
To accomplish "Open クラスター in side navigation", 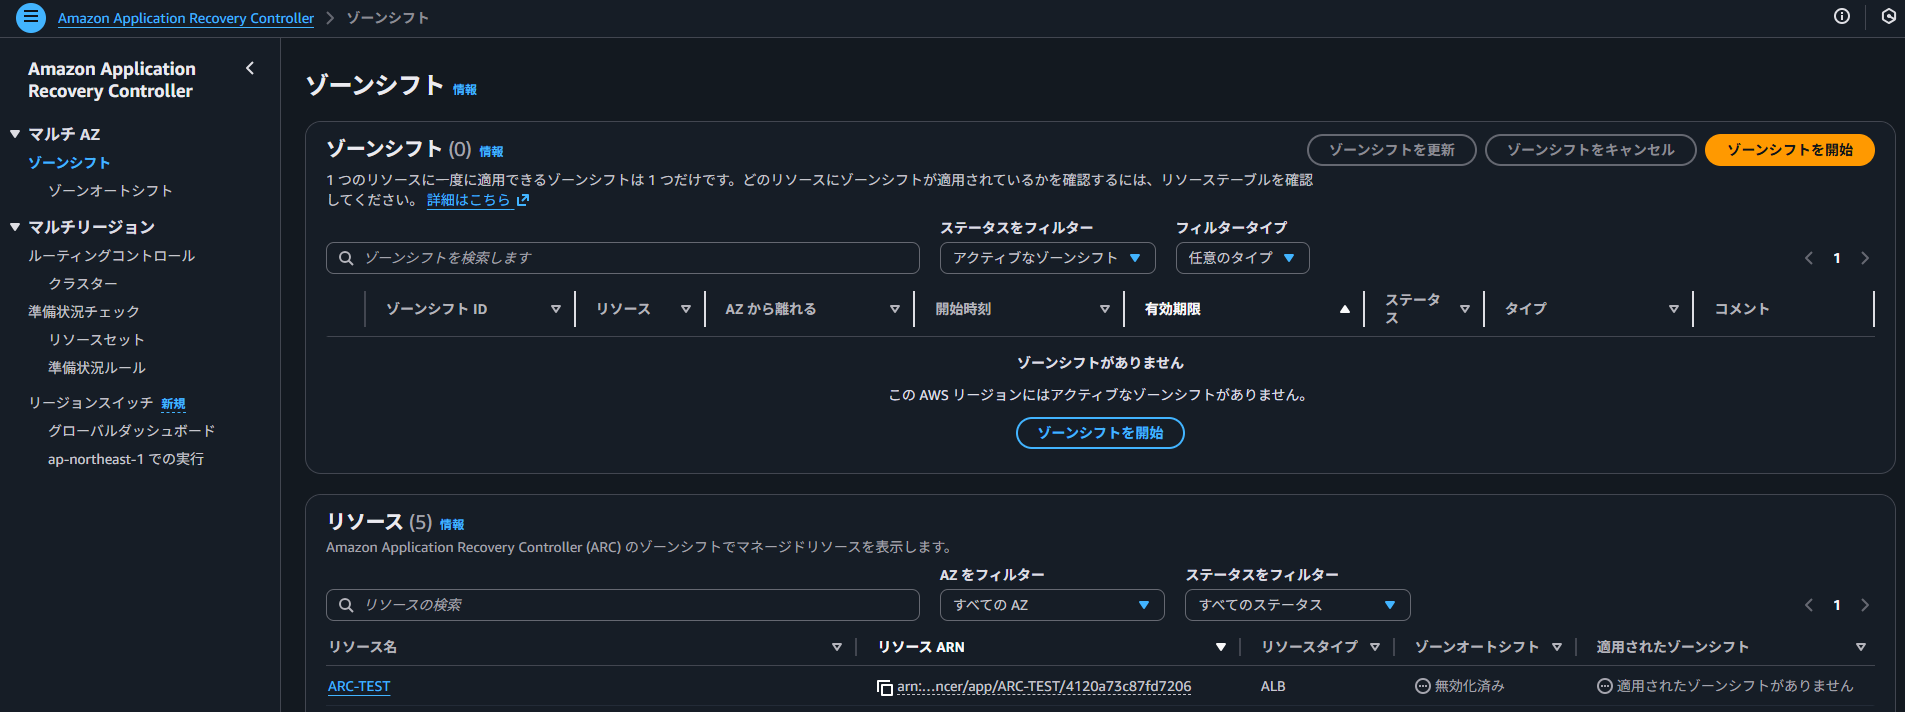I will (x=83, y=284).
